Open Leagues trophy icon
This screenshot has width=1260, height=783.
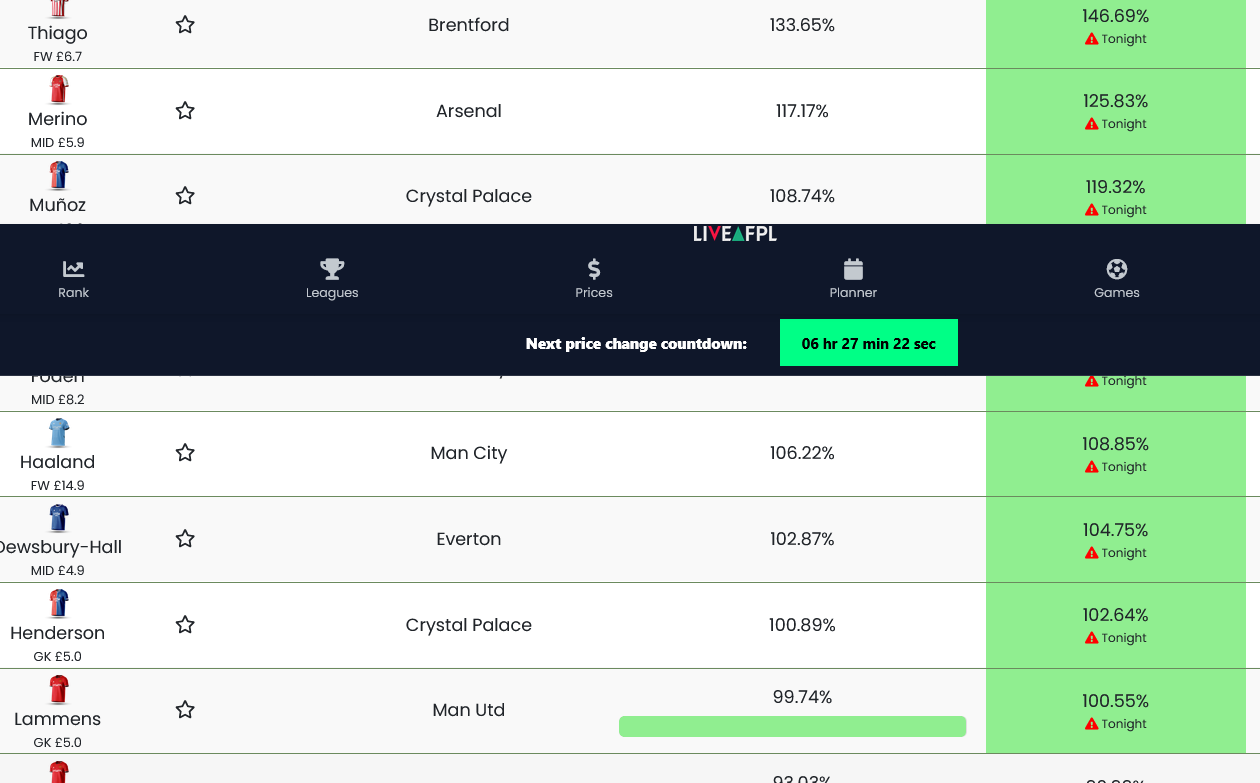pos(332,268)
